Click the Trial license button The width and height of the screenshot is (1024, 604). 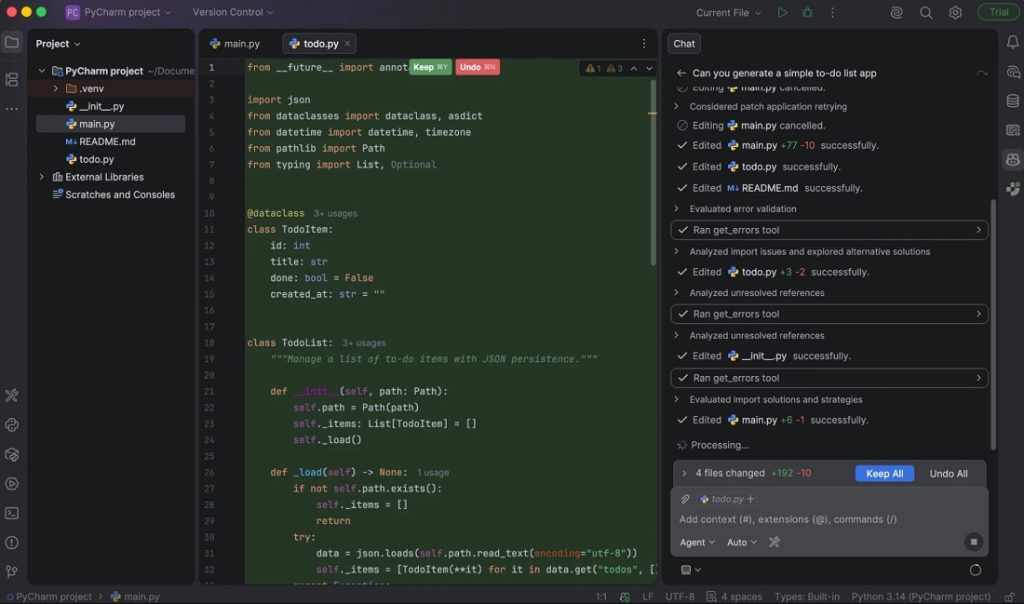click(998, 12)
